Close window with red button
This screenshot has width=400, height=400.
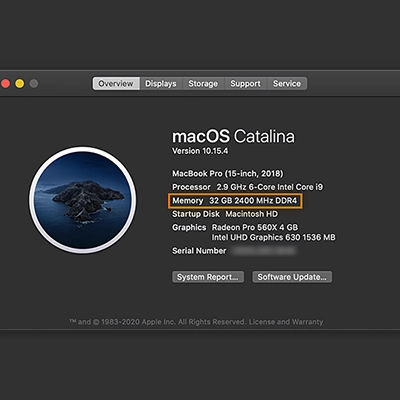click(5, 83)
